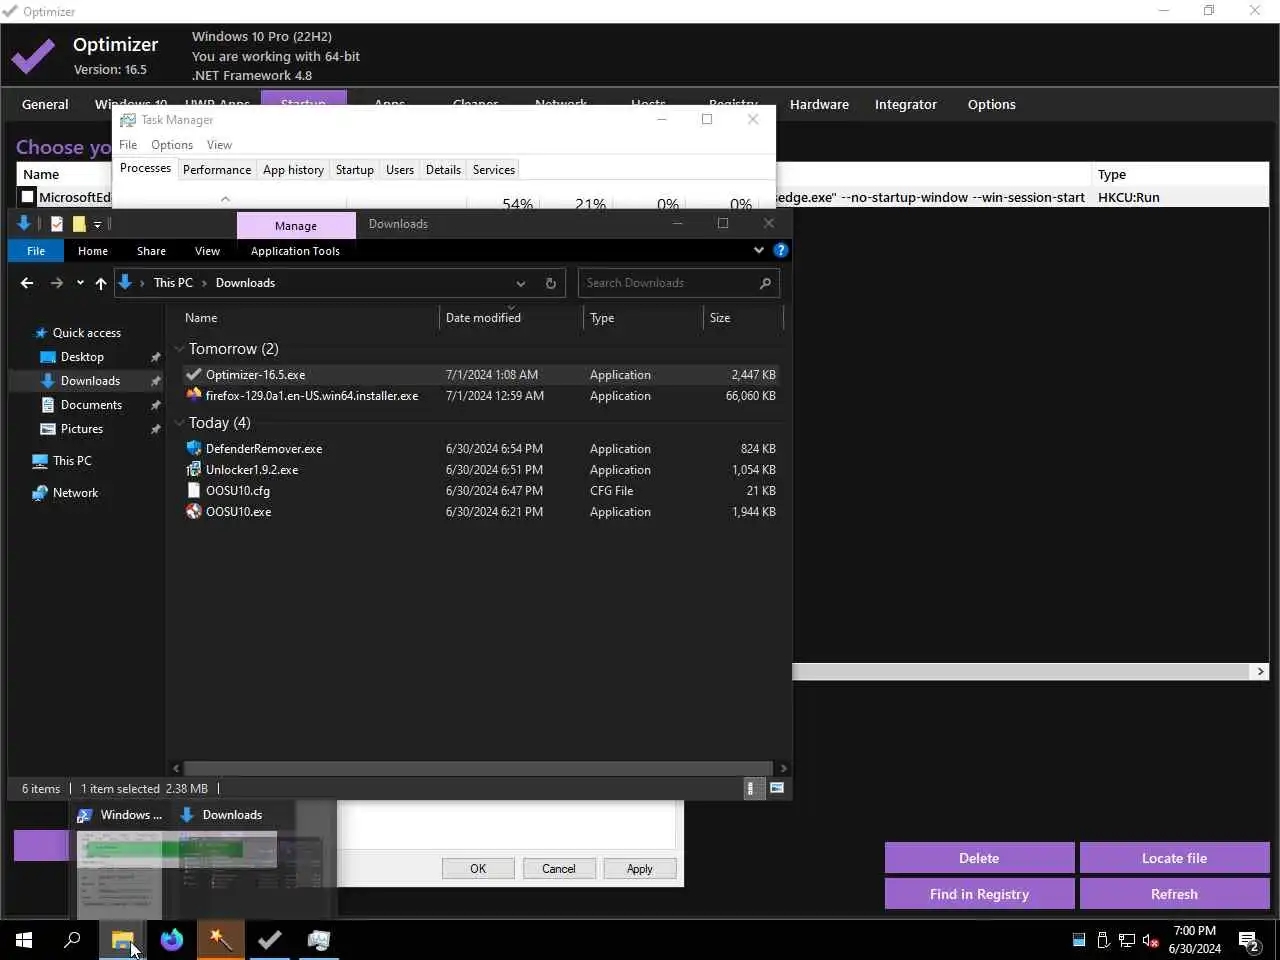Open Documents in Quick access
This screenshot has height=960, width=1280.
tap(91, 405)
